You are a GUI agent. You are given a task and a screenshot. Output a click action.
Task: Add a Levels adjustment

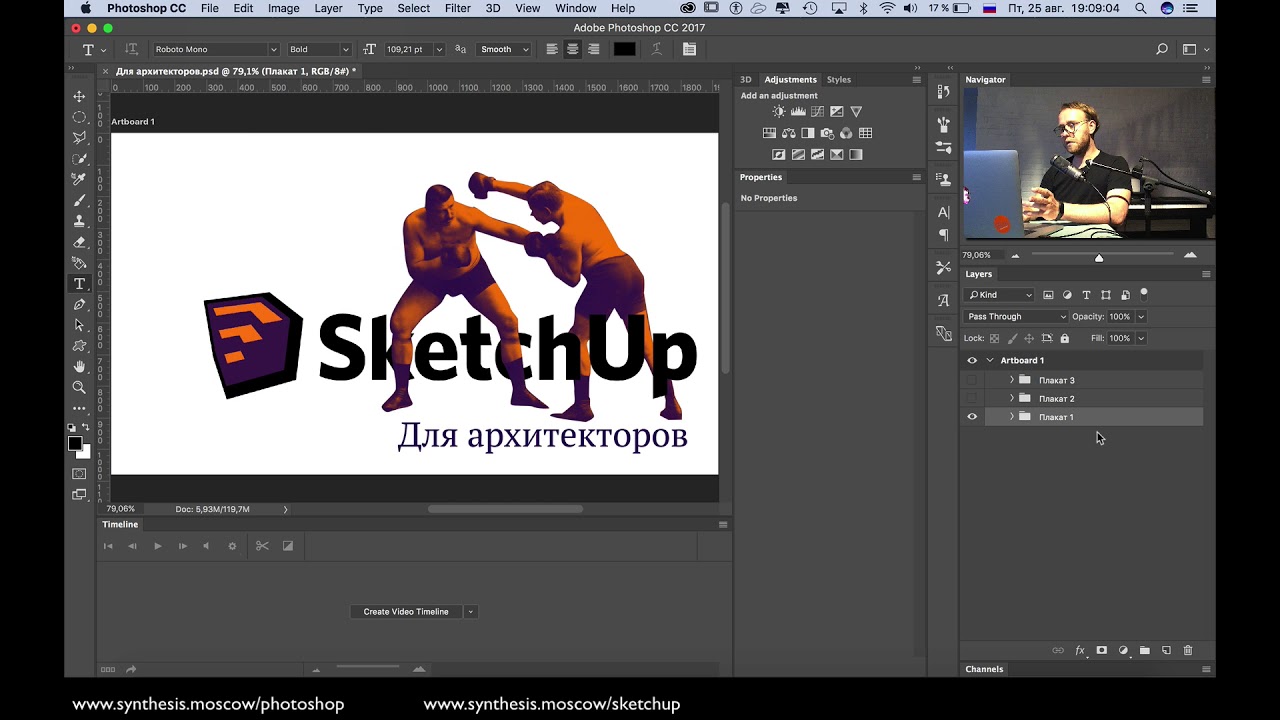[x=798, y=112]
